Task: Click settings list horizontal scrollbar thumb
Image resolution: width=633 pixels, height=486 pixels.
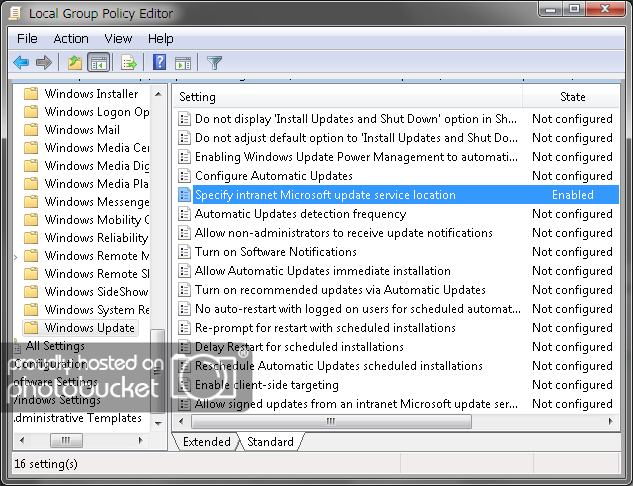Action: click(331, 421)
